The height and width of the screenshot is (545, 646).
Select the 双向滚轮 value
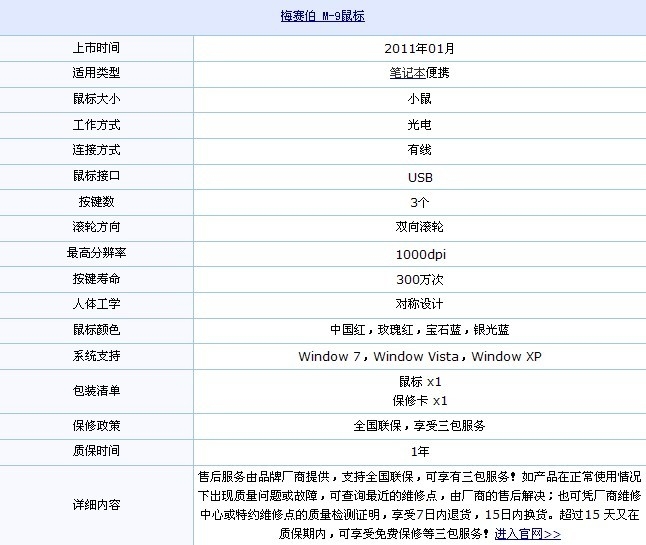pyautogui.click(x=419, y=227)
